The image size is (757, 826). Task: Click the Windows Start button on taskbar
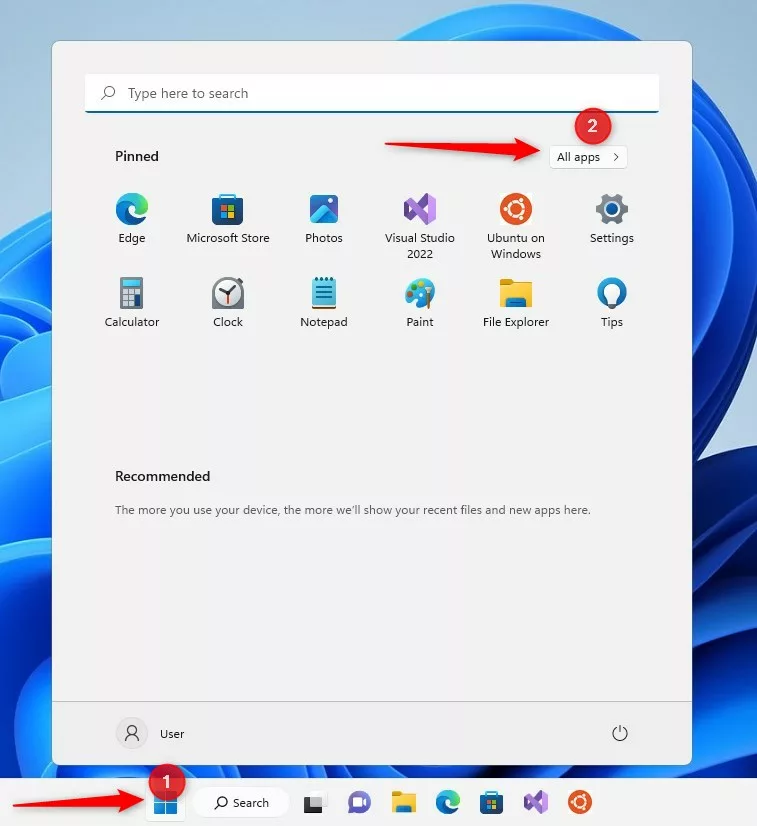[x=165, y=803]
